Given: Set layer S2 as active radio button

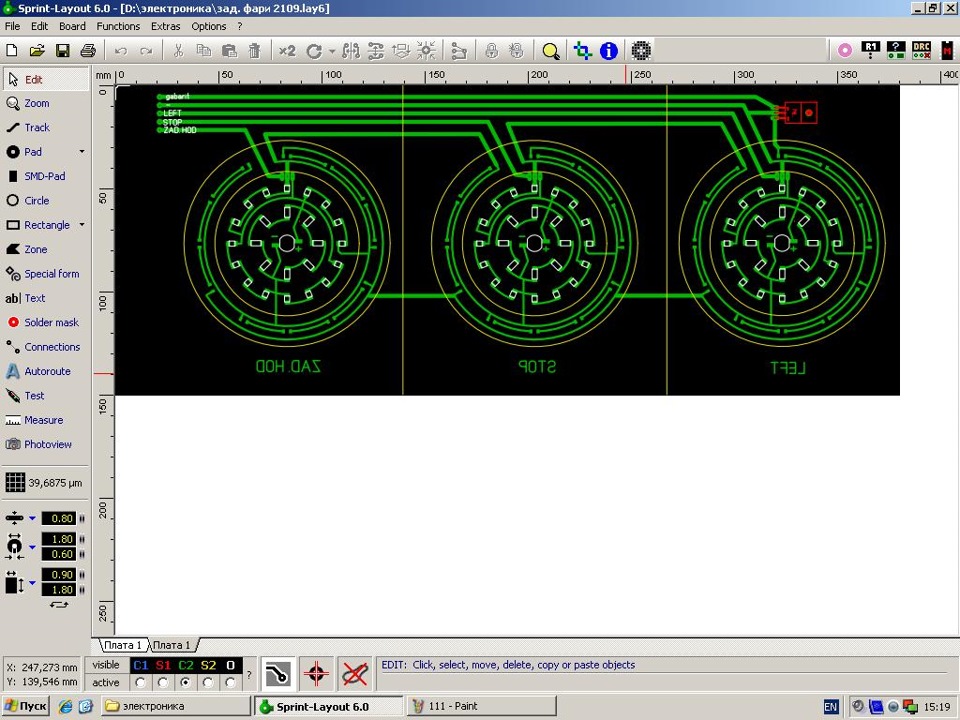Looking at the screenshot, I should [208, 682].
